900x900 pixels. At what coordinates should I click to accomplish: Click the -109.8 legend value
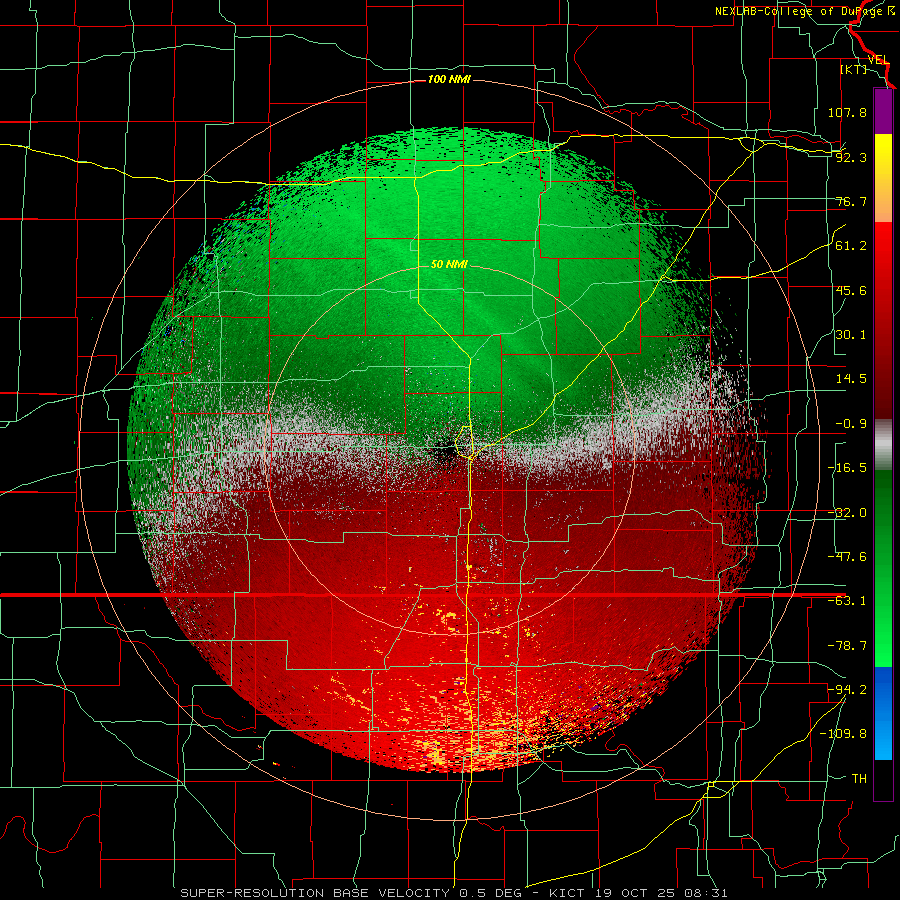click(x=843, y=734)
